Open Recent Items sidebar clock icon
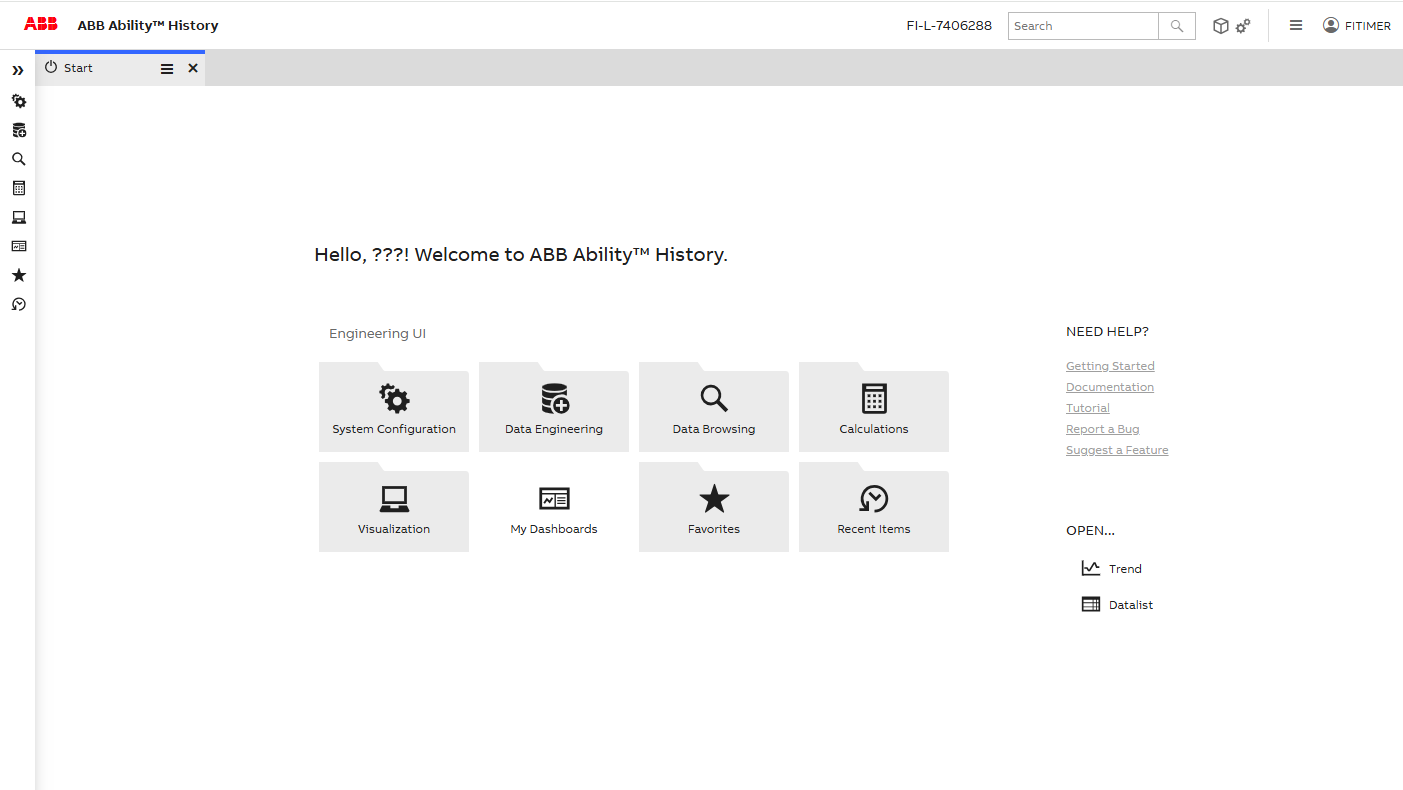 pyautogui.click(x=18, y=304)
